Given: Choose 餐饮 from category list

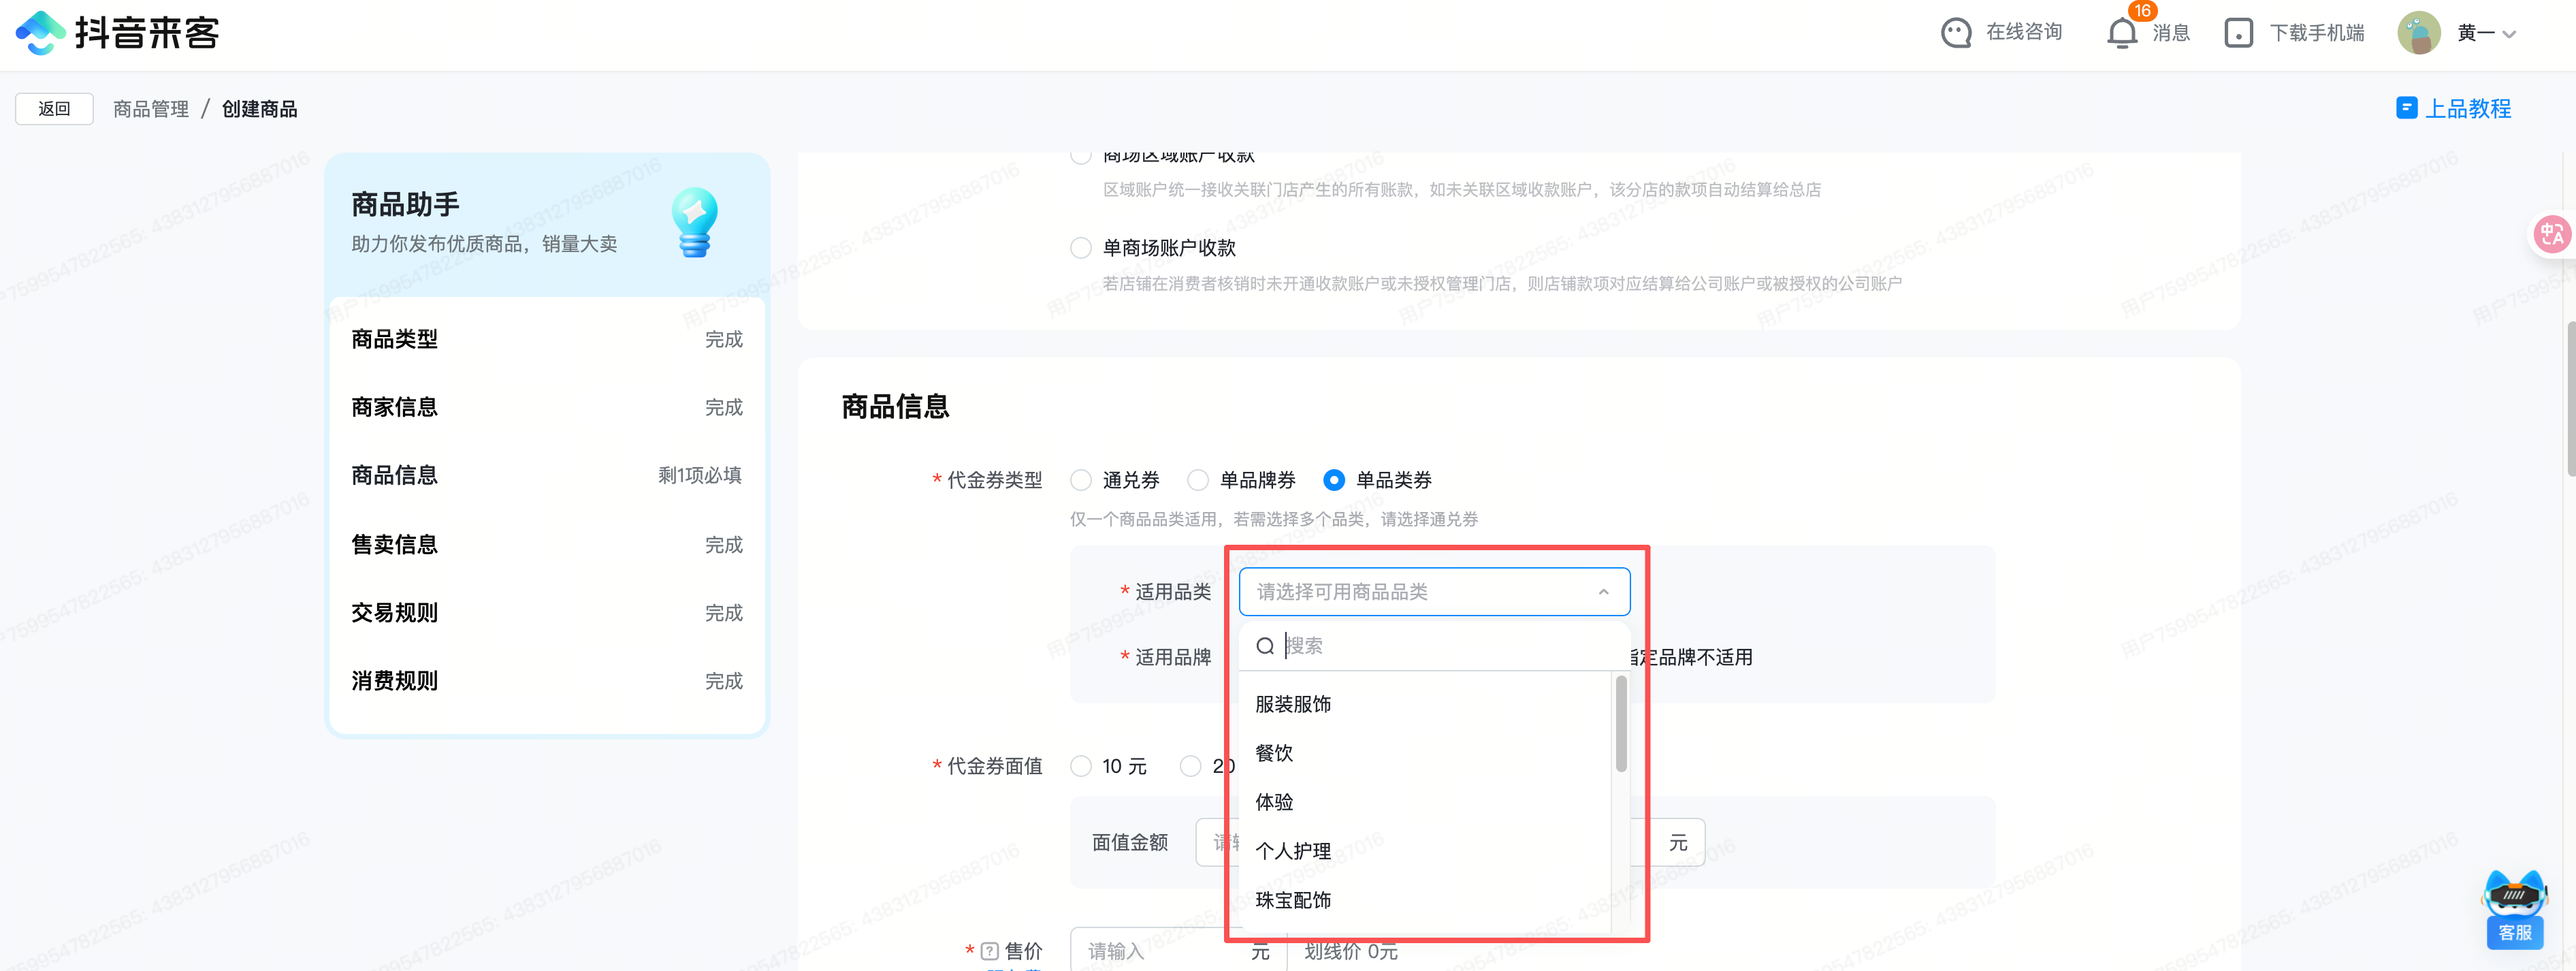Looking at the screenshot, I should 1274,753.
